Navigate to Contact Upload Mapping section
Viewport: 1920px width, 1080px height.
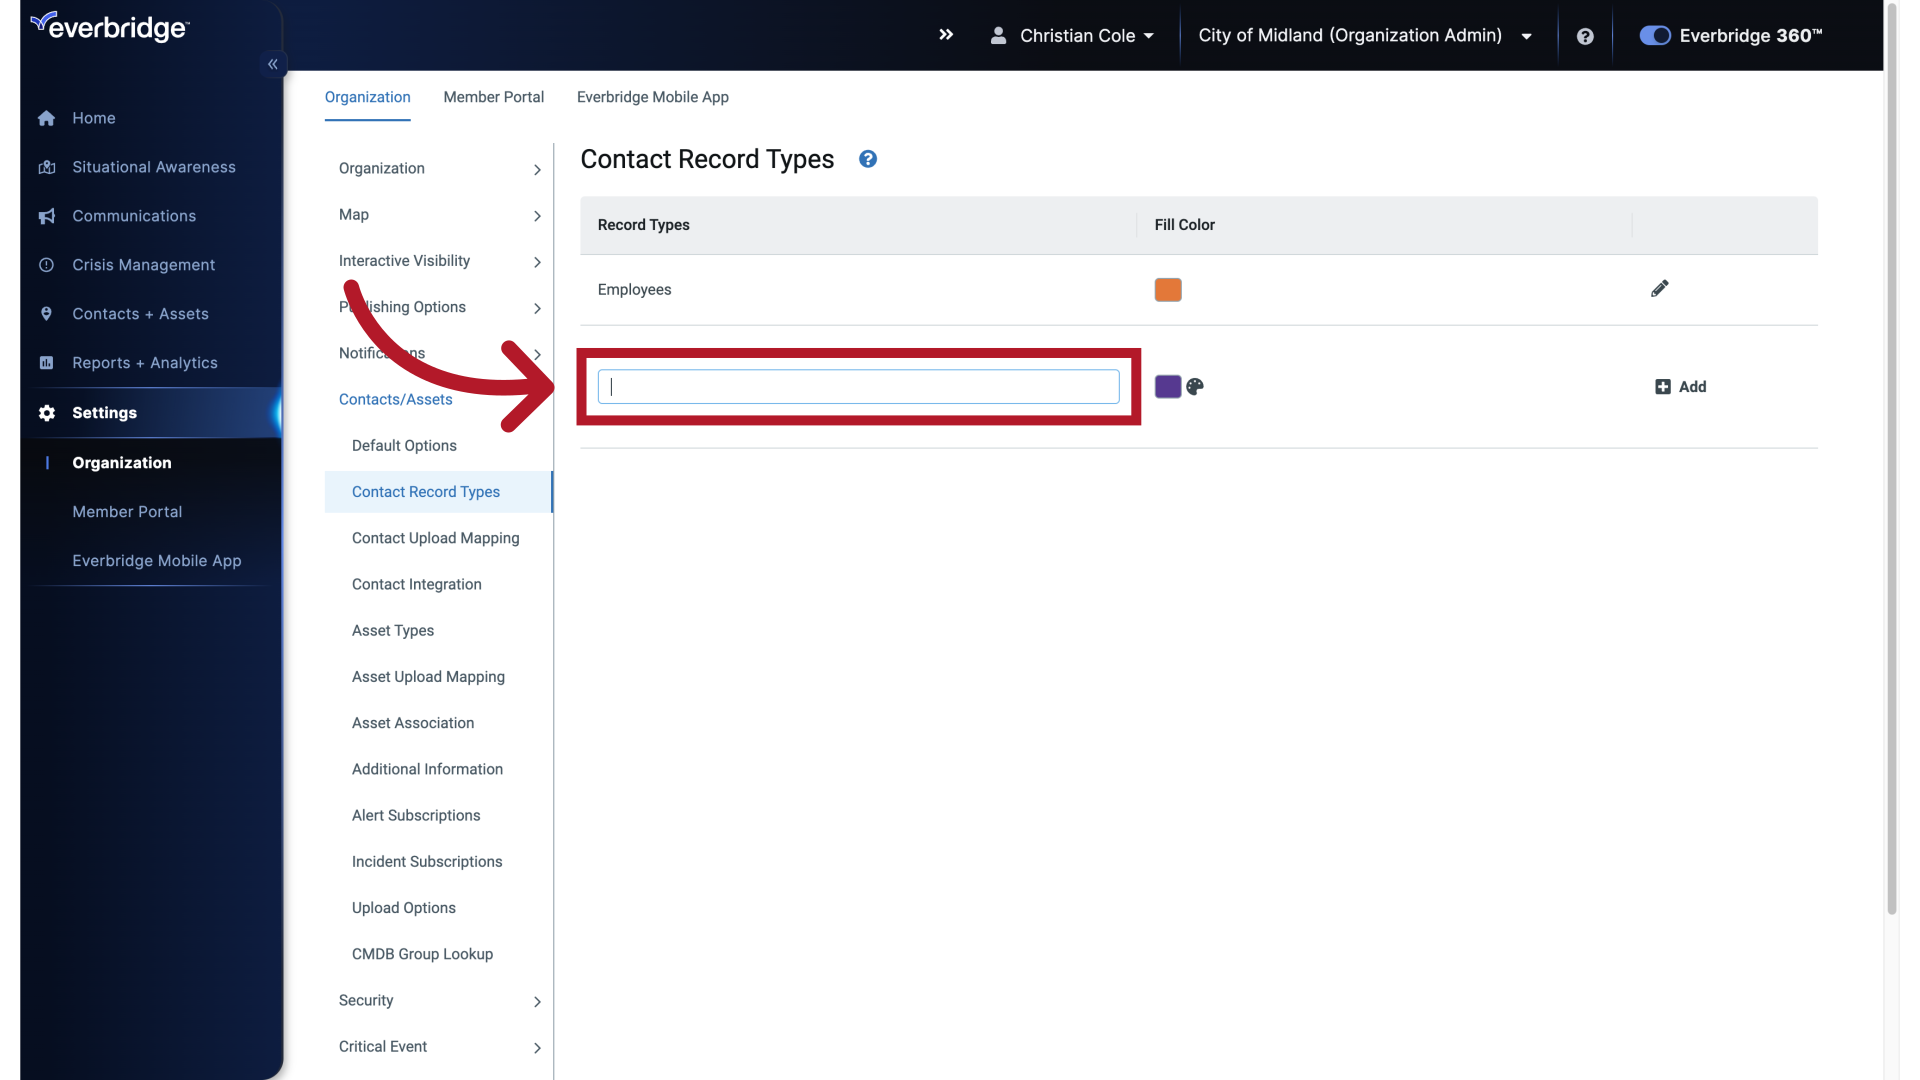coord(435,537)
